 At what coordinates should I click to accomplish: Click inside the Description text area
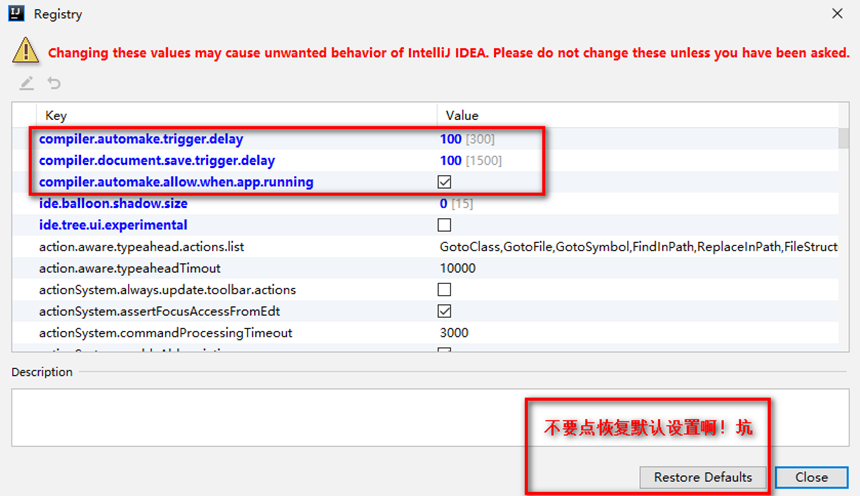click(260, 416)
